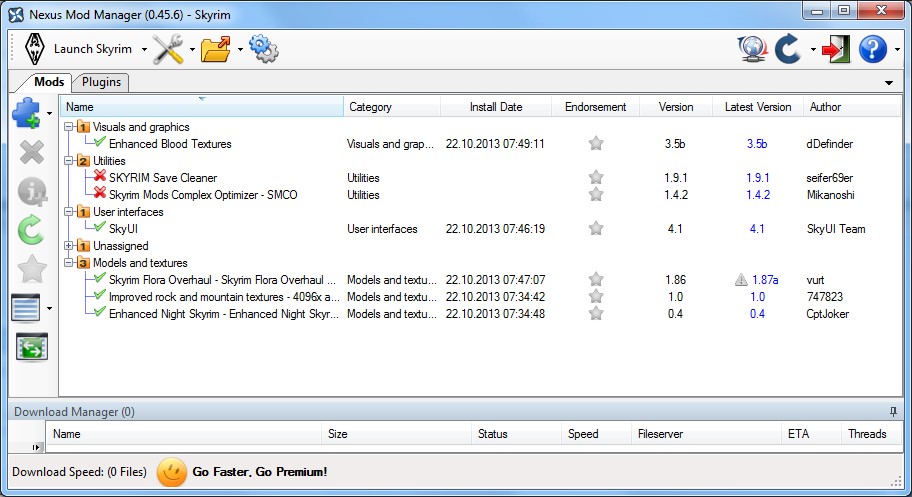The image size is (912, 497).
Task: Sort by the Latest Version column header
Action: click(758, 106)
